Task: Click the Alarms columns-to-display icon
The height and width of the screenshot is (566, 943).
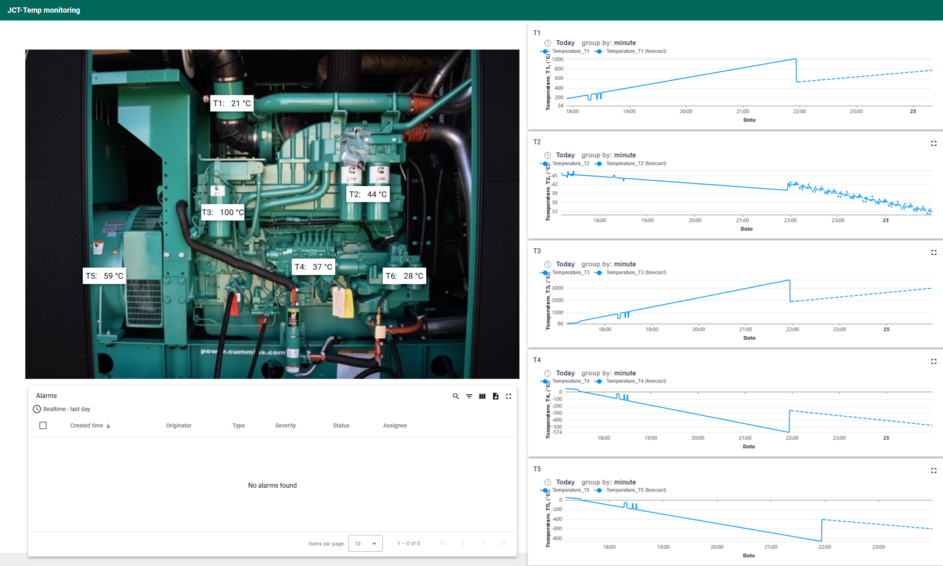Action: [482, 396]
